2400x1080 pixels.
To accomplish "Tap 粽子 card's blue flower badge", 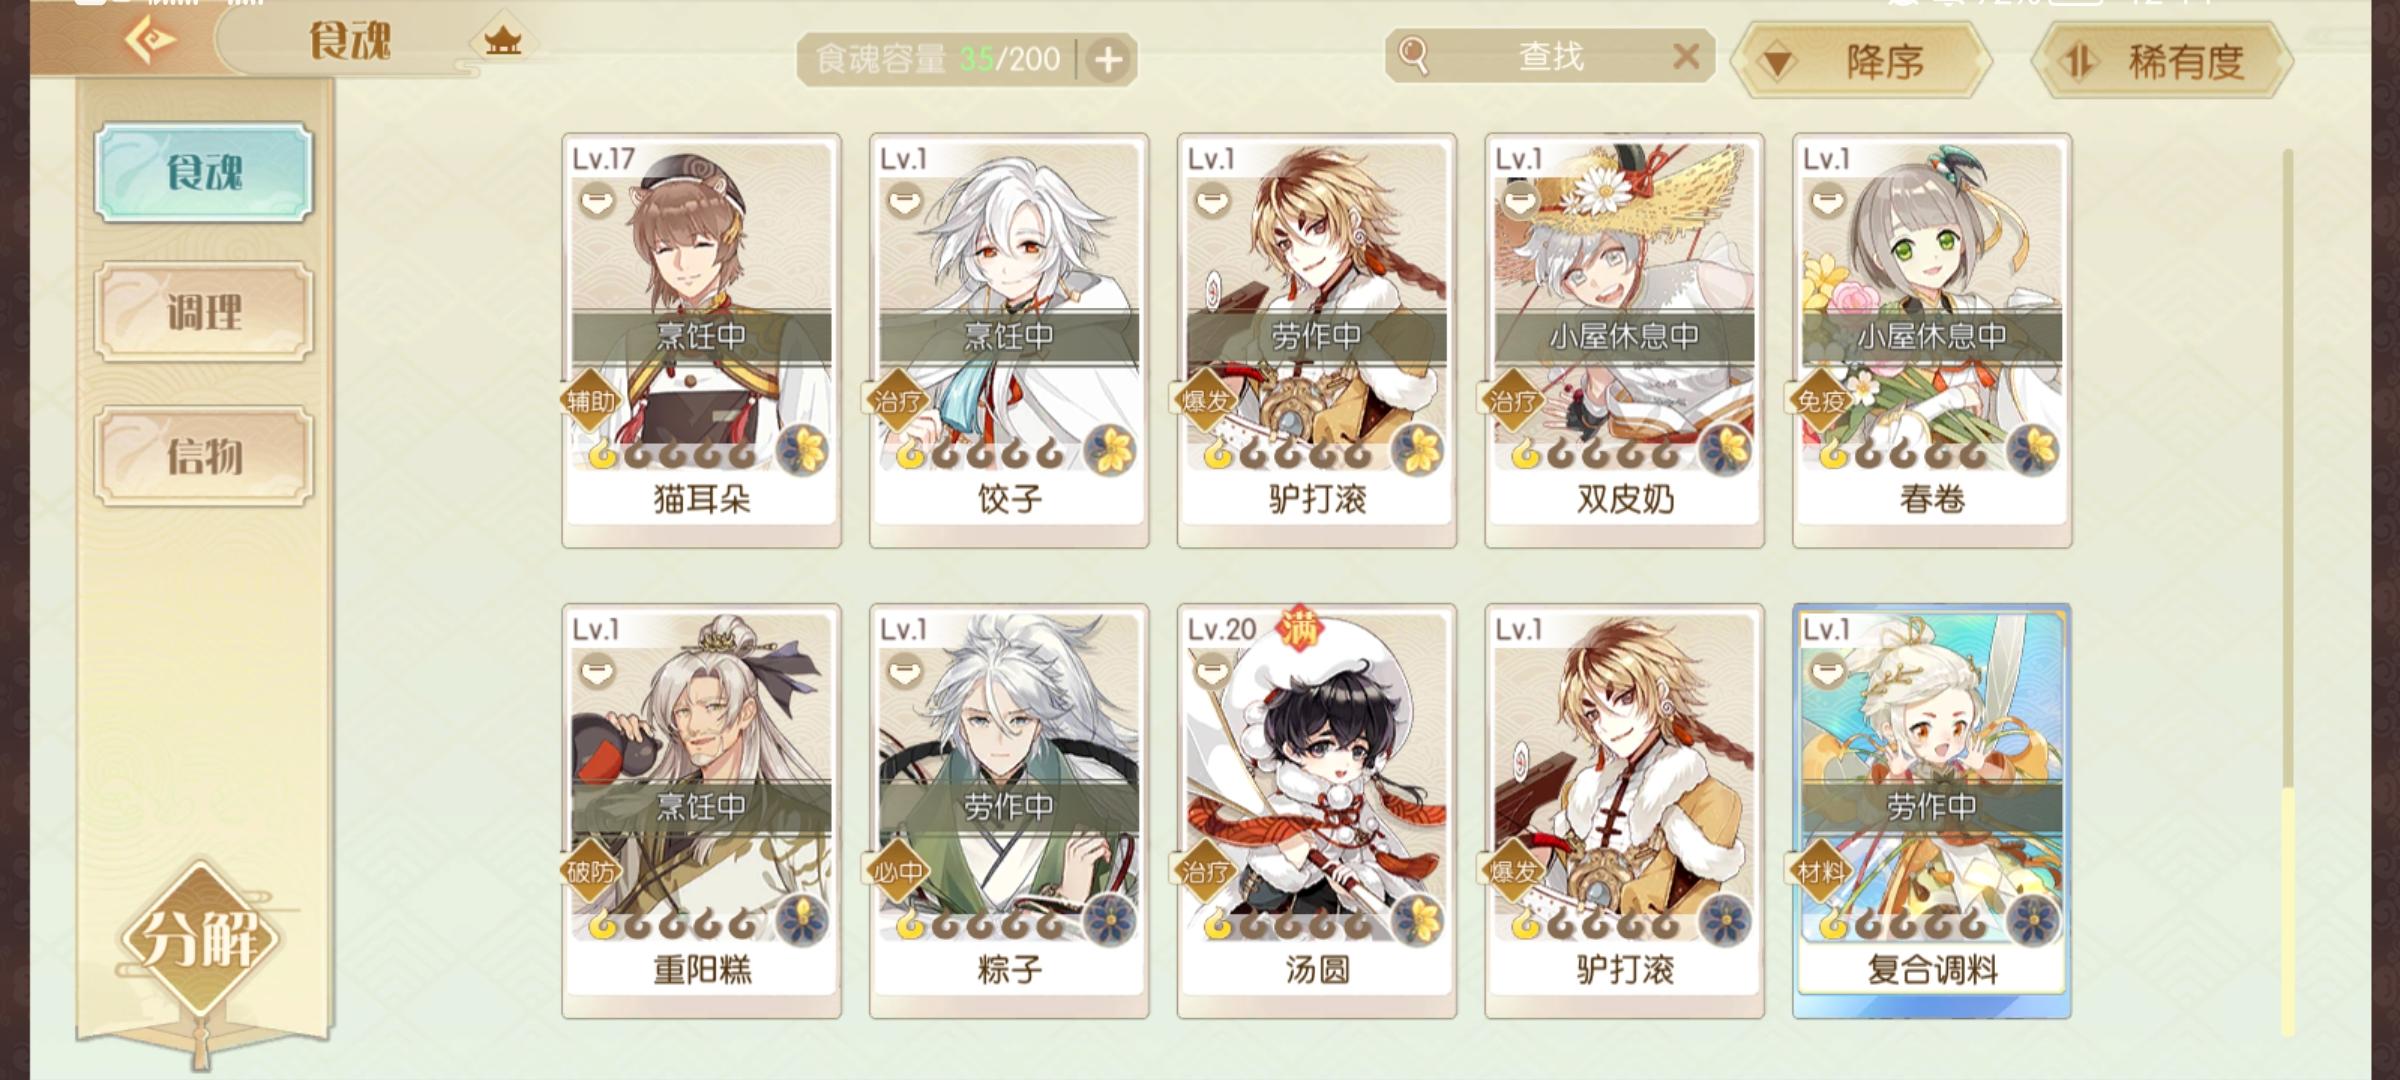I will [x=1111, y=920].
